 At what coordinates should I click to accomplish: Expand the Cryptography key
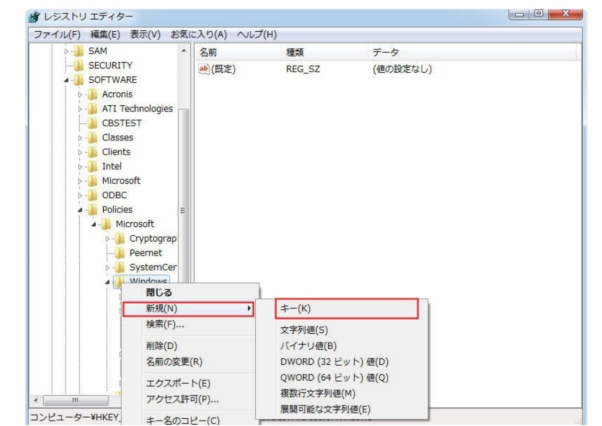tap(108, 239)
